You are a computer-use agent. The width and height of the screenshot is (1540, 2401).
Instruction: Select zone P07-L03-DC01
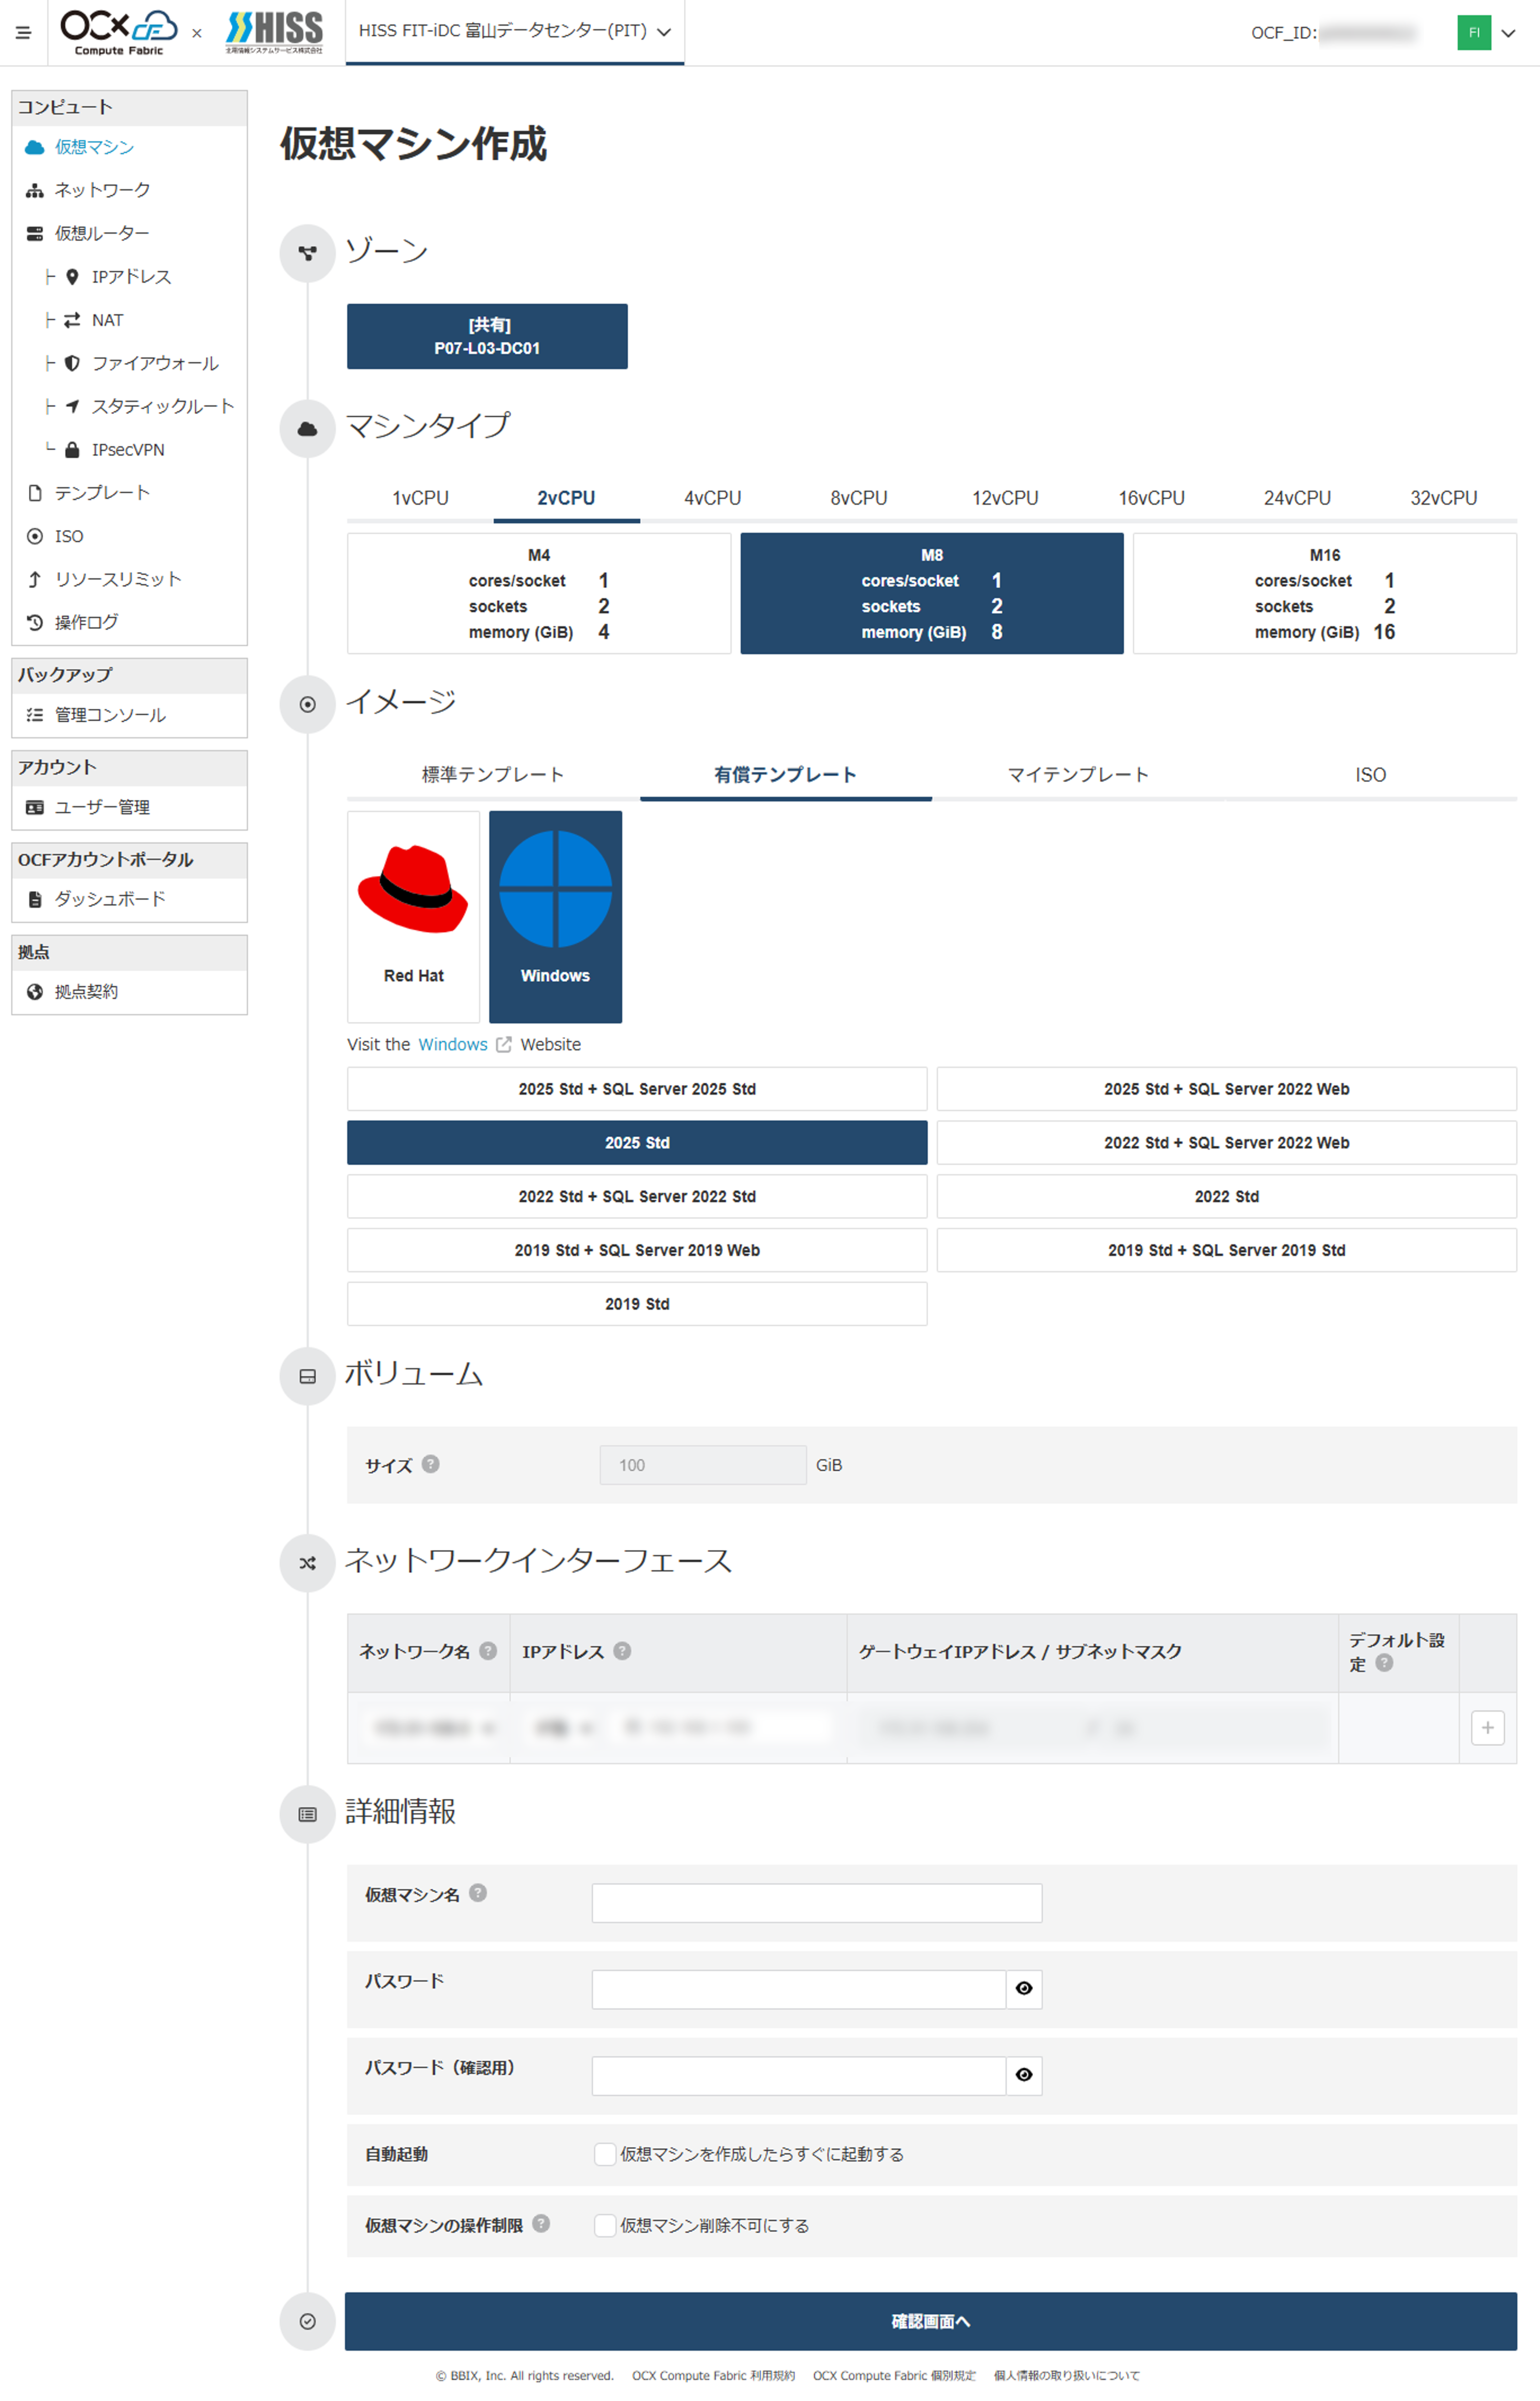(487, 336)
